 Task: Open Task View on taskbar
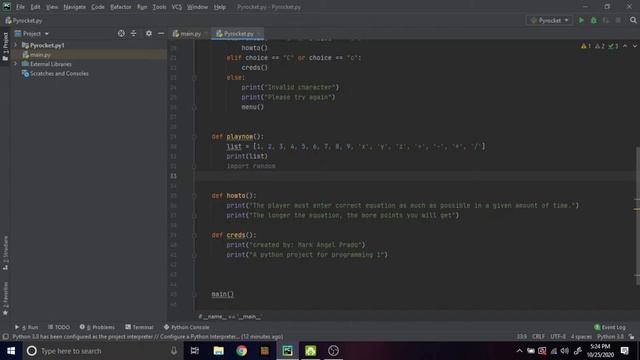coord(195,351)
